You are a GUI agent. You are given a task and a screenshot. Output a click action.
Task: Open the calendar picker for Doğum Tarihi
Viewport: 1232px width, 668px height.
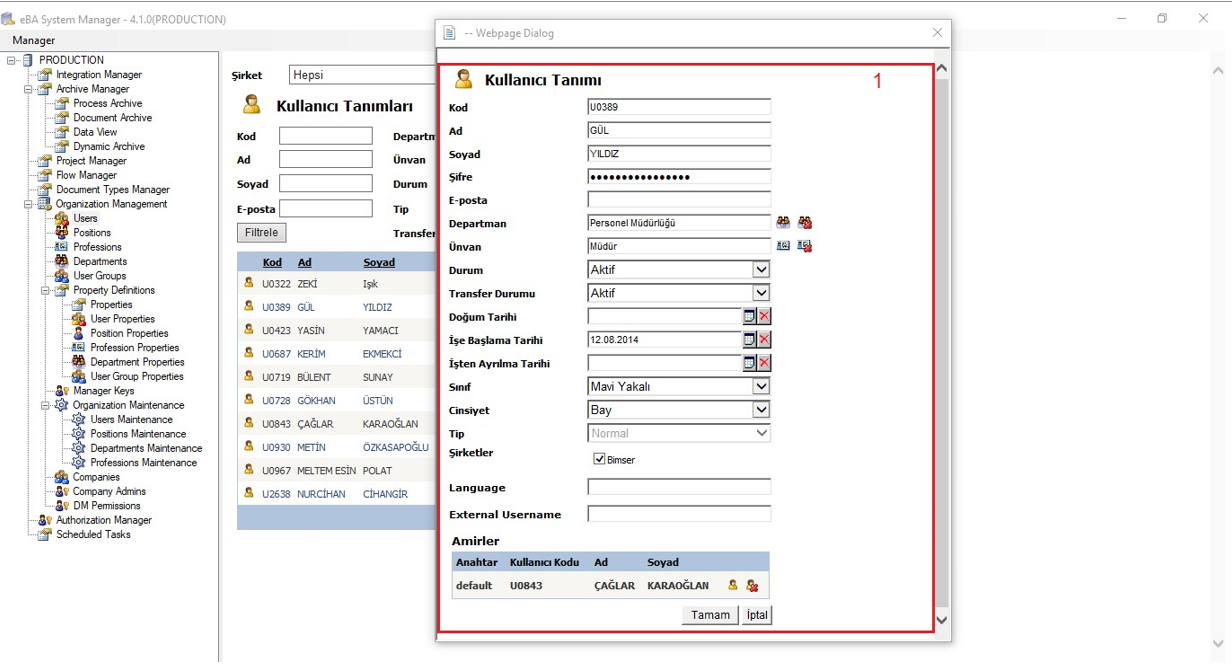749,316
